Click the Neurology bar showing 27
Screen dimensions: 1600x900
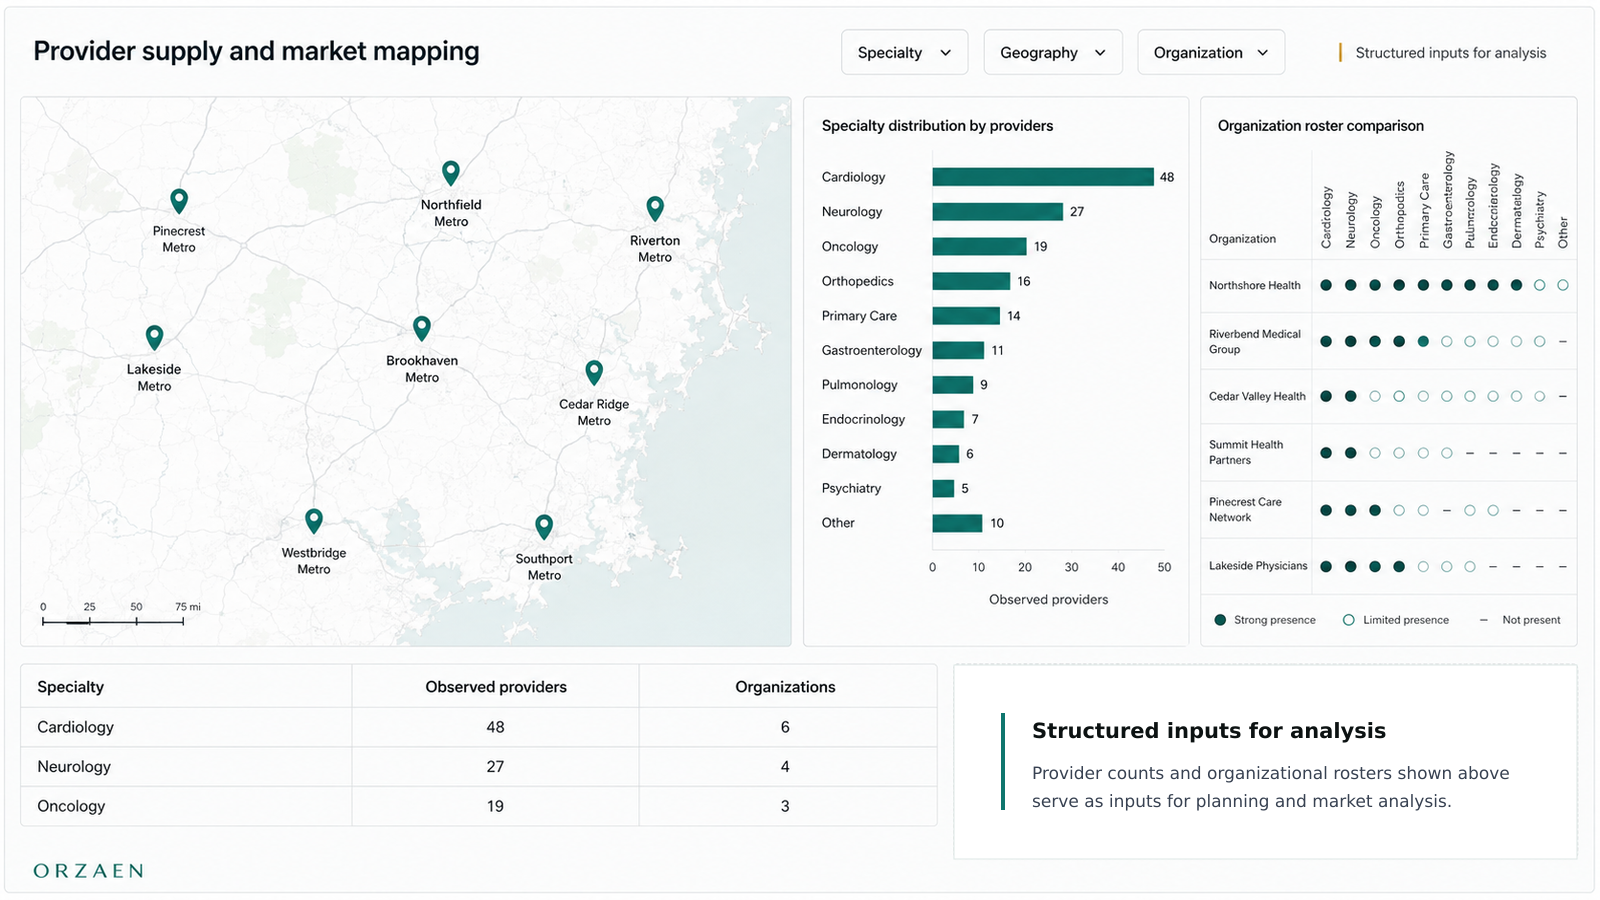point(998,212)
